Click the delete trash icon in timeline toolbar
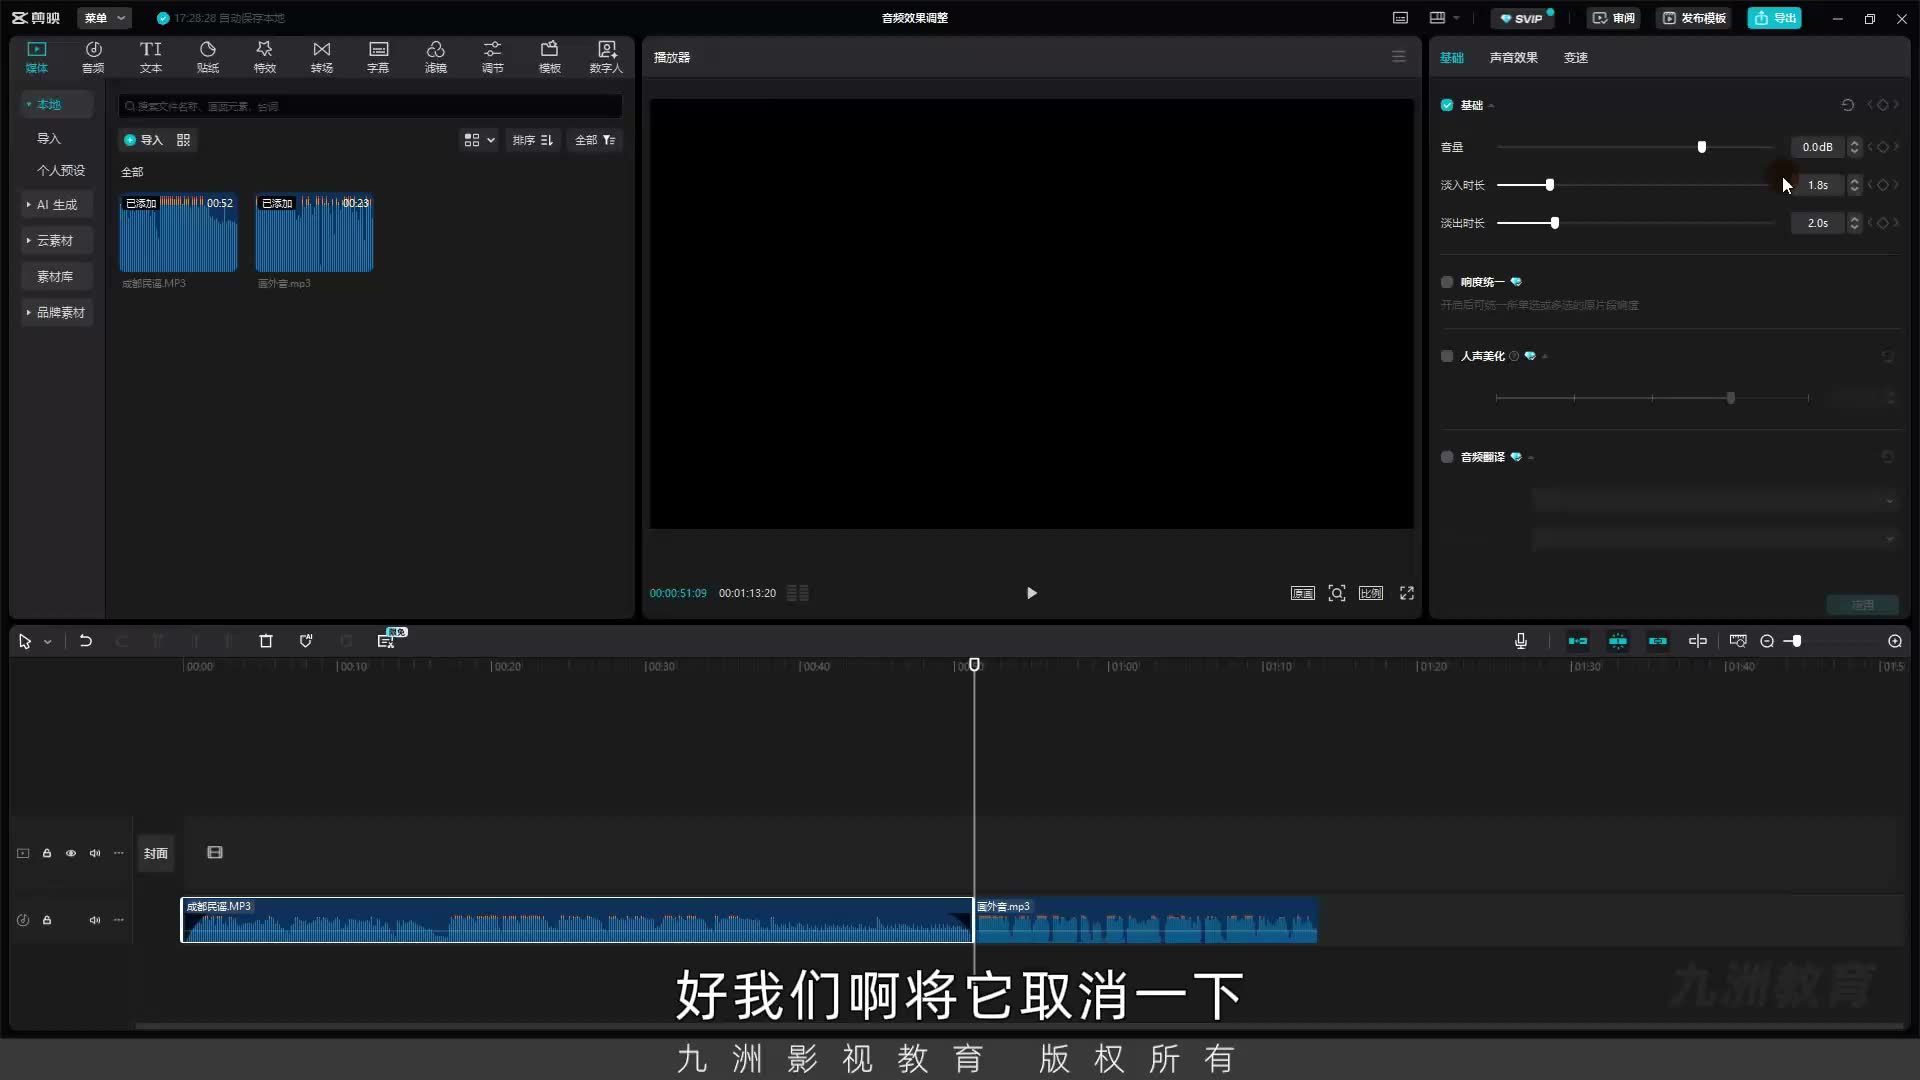 (x=266, y=641)
